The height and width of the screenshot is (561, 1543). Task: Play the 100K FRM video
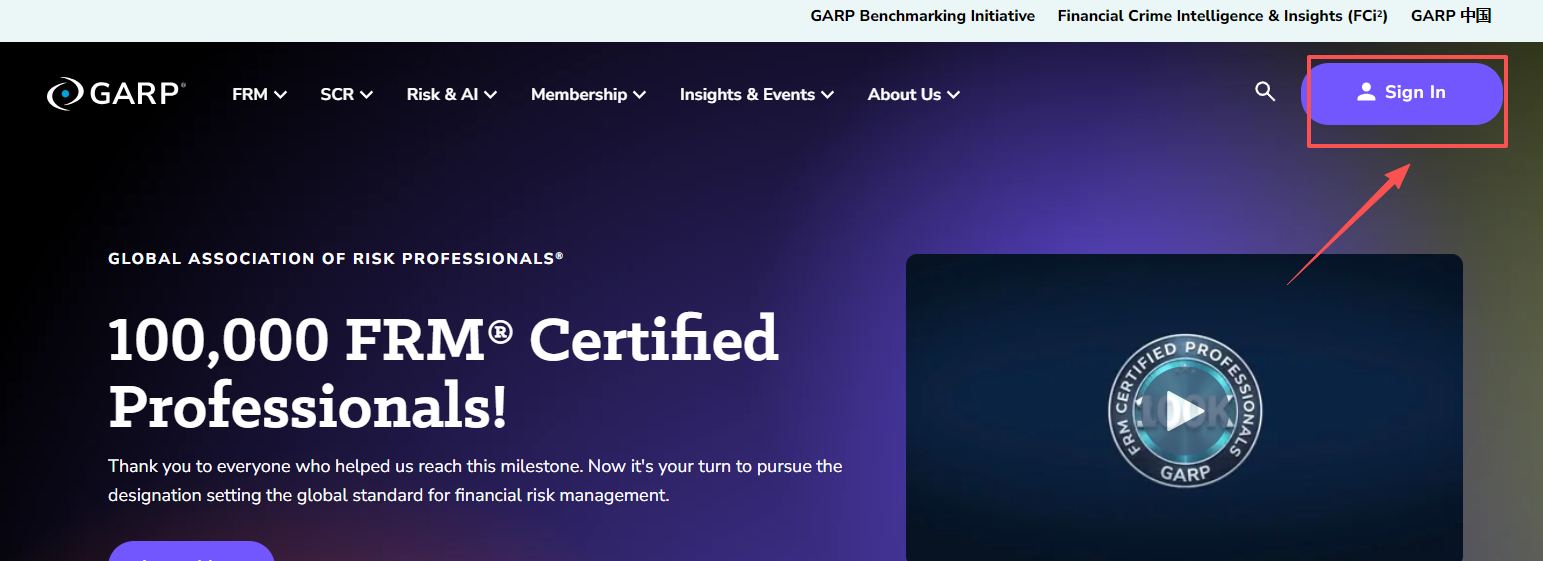(1185, 413)
